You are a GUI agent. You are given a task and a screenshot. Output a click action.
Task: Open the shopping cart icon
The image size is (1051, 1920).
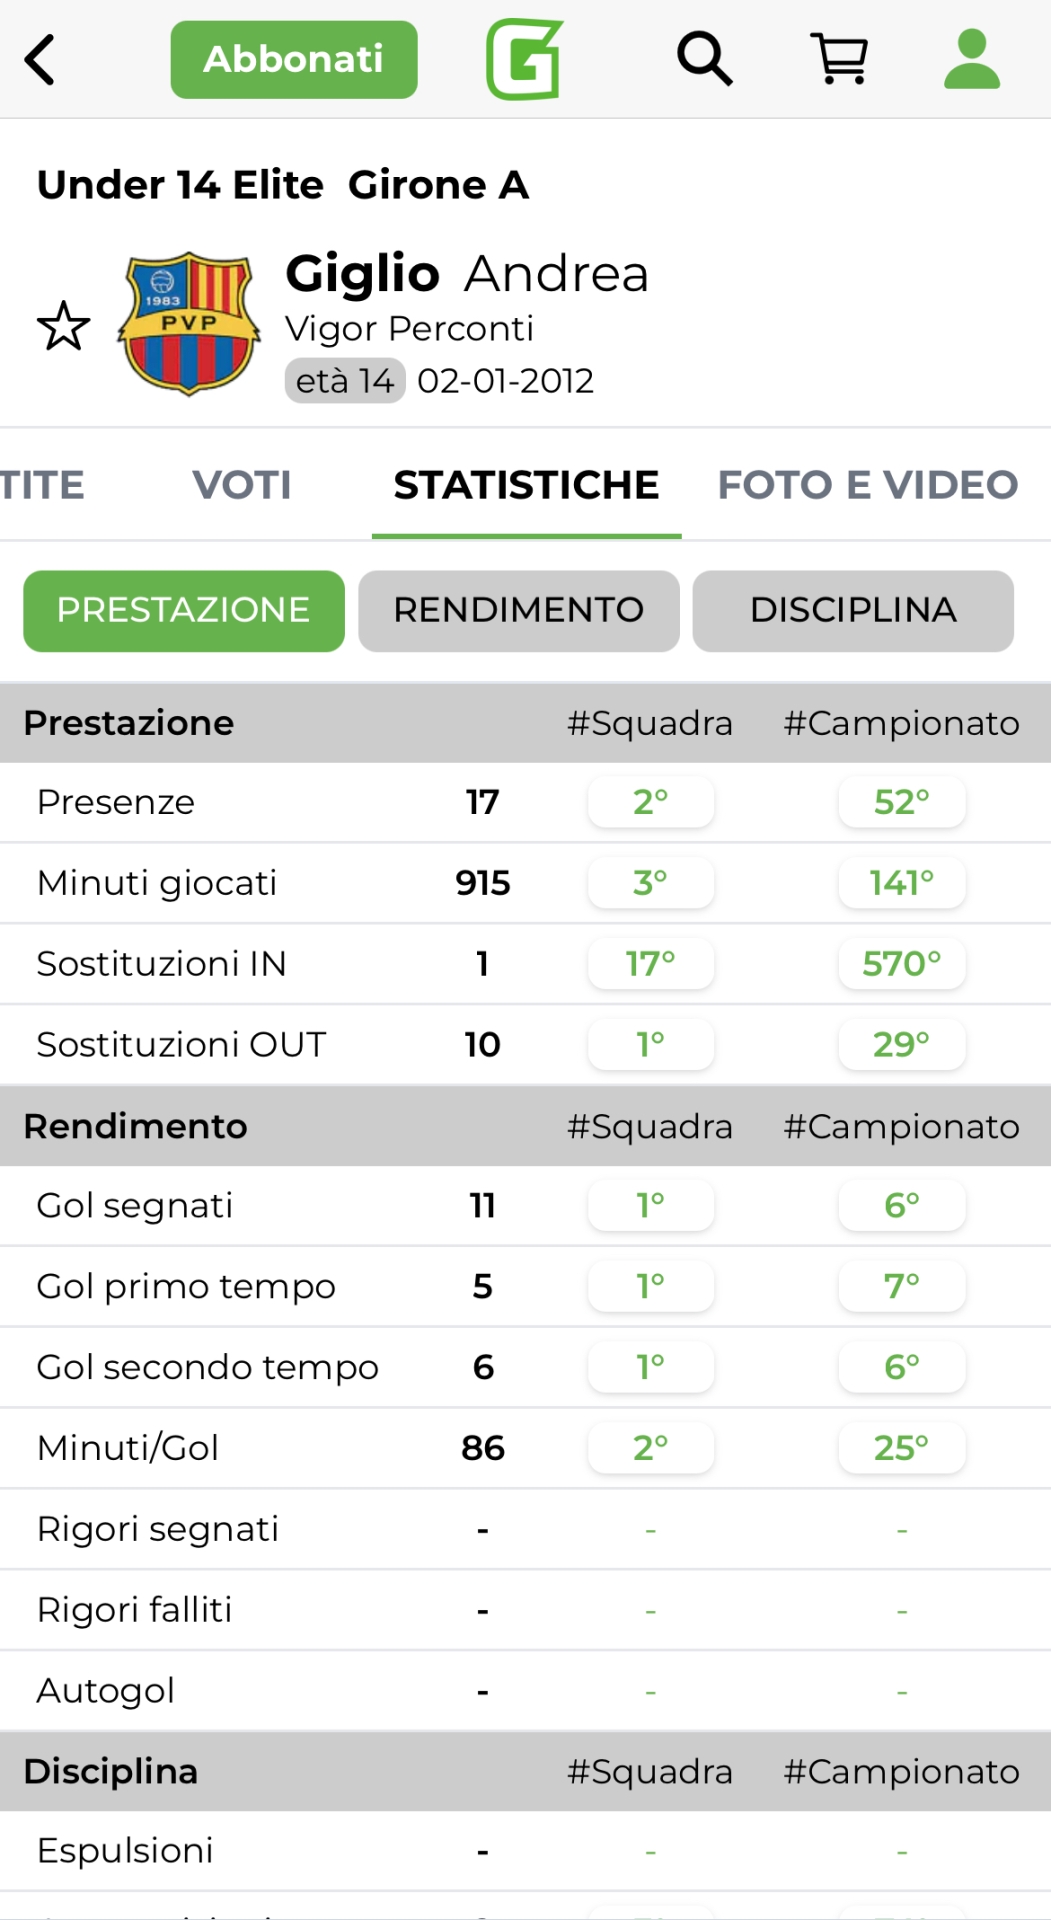841,59
